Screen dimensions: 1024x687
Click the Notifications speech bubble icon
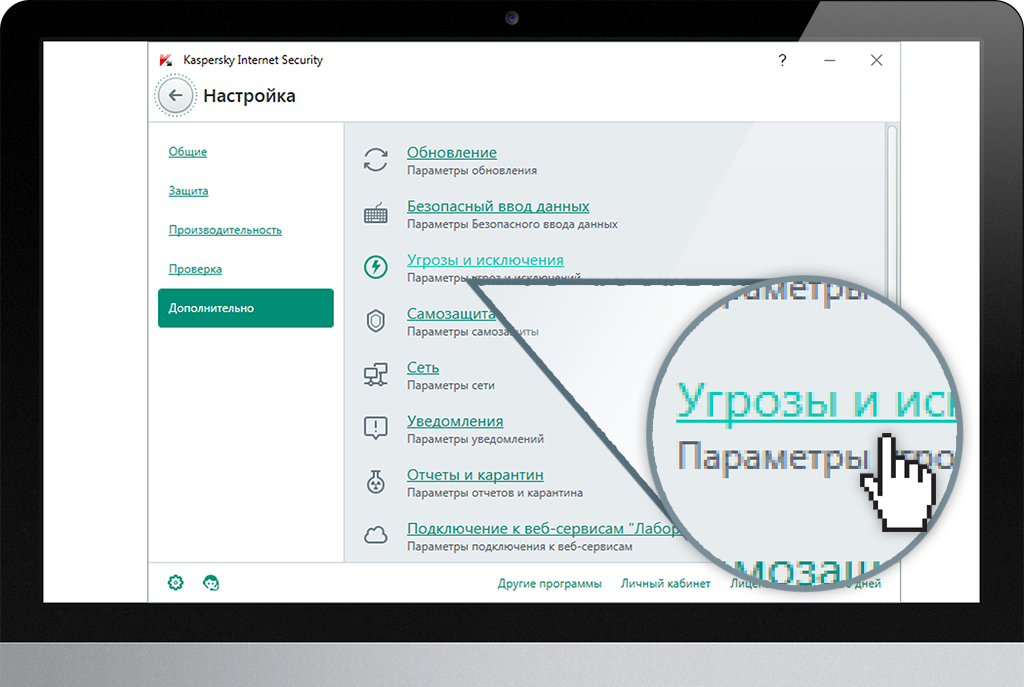coord(375,429)
